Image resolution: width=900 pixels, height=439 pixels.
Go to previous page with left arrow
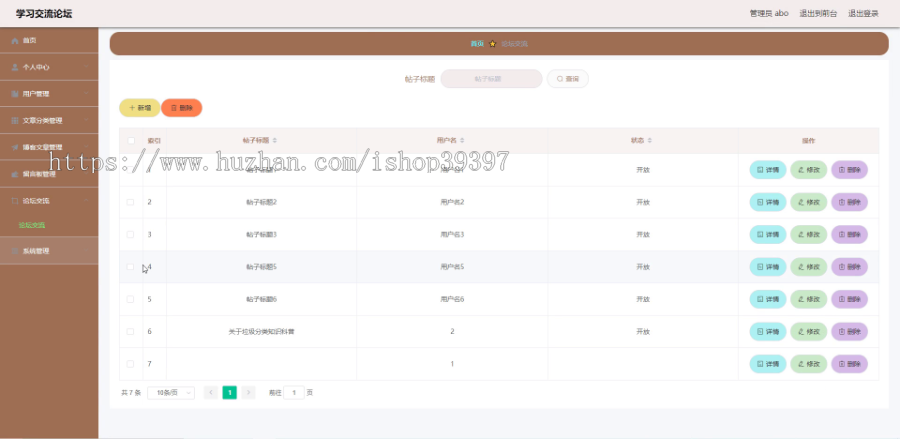pos(211,393)
